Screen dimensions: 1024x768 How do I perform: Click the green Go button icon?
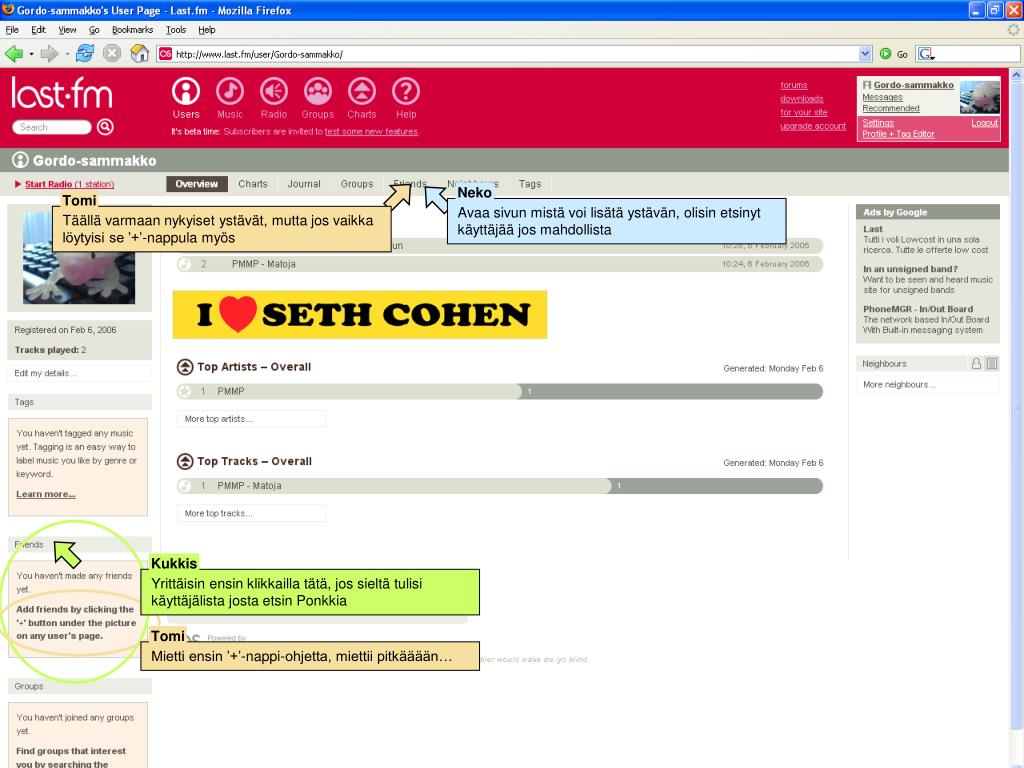coord(886,54)
